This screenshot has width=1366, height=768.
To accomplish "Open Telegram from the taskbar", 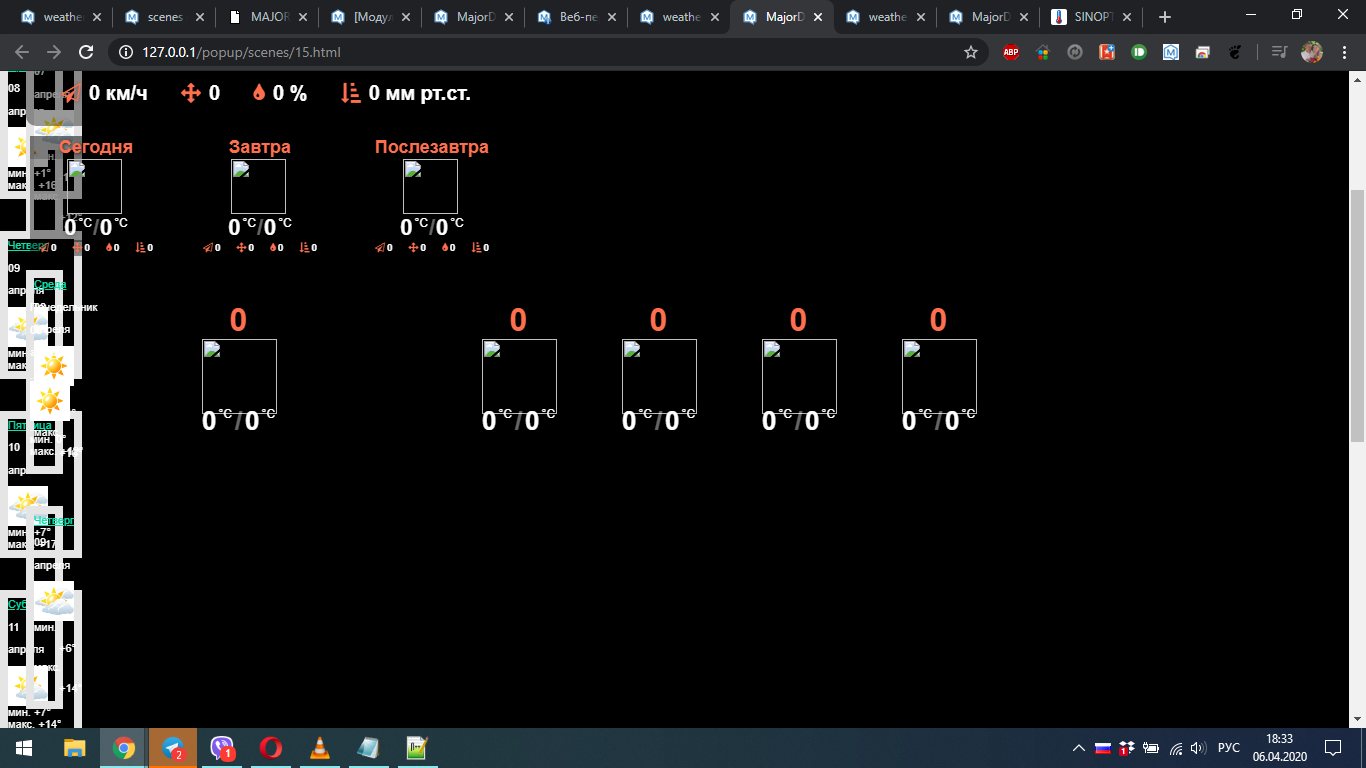I will (173, 748).
